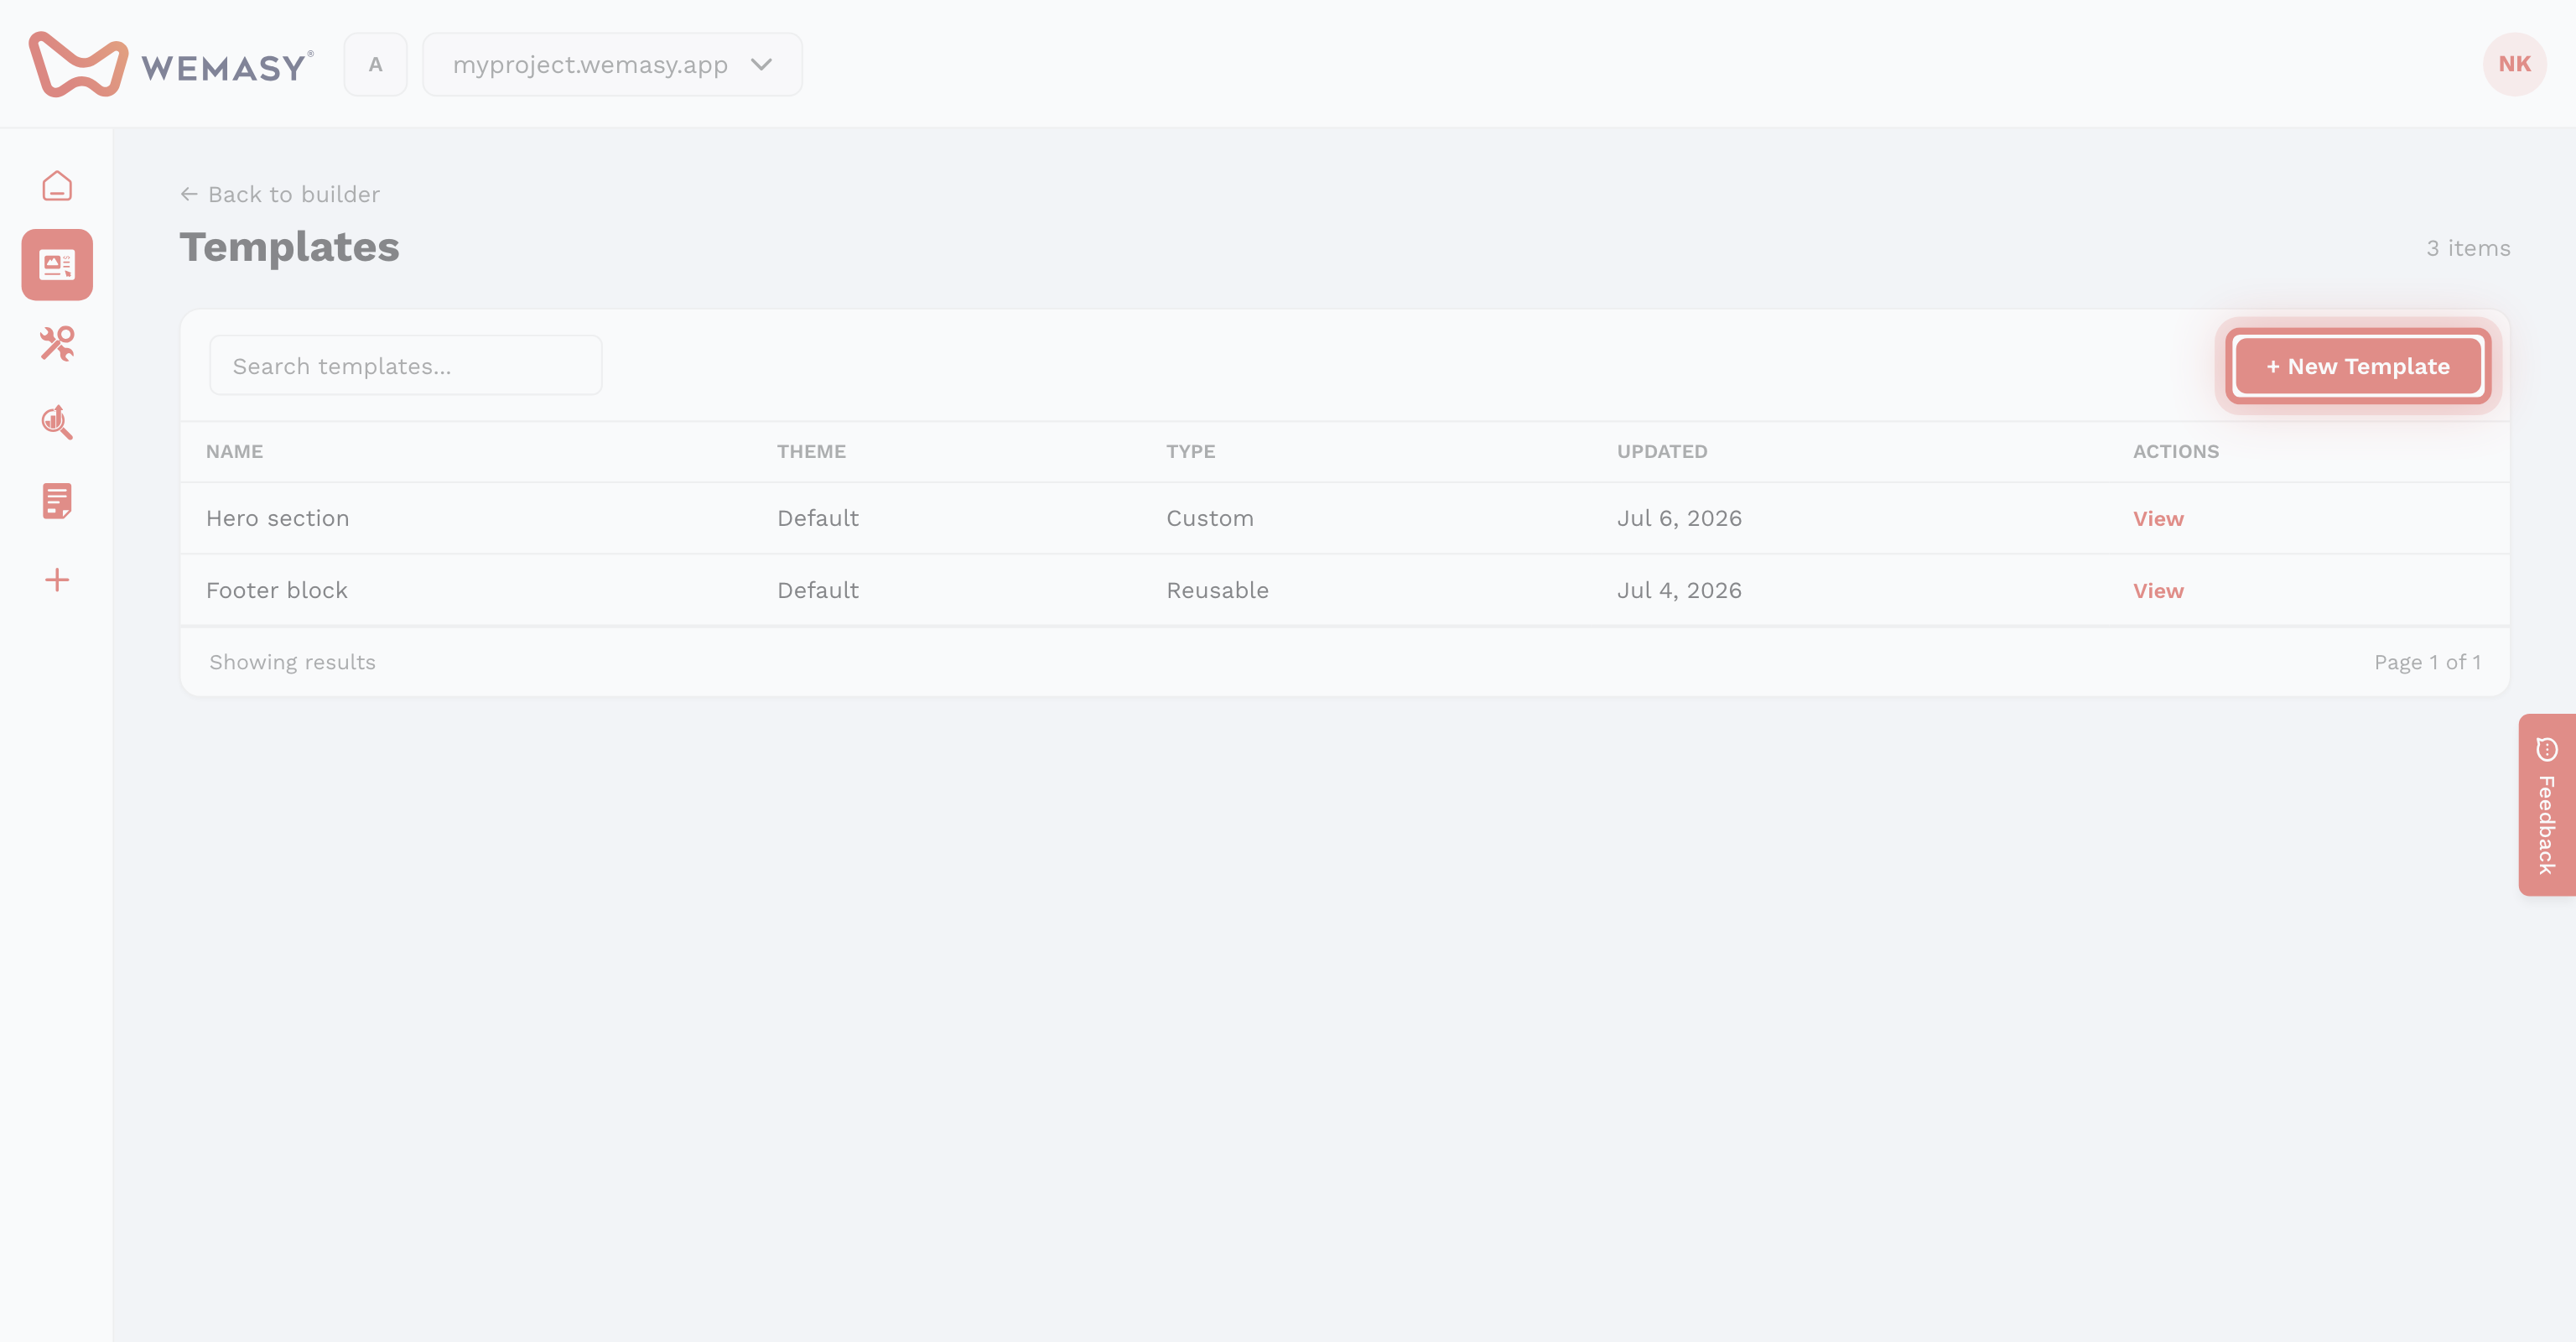Click the Jul 6, 2026 date

click(x=1679, y=519)
